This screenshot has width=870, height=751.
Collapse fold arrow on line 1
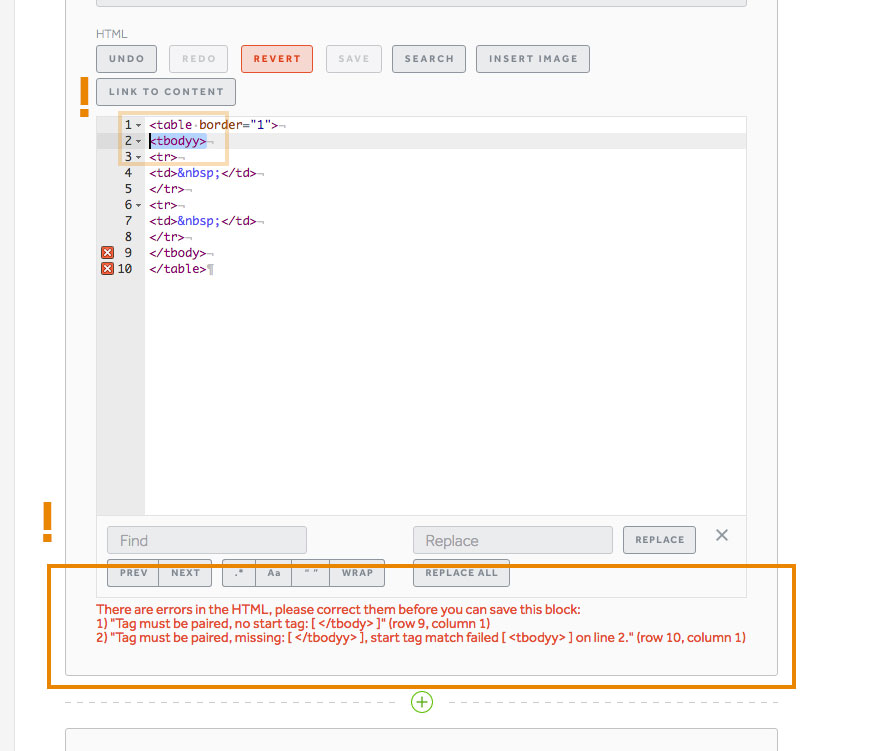tap(139, 125)
